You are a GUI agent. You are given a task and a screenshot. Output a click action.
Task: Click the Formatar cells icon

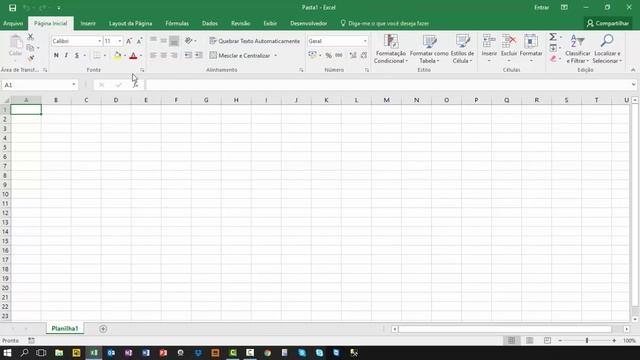[531, 49]
